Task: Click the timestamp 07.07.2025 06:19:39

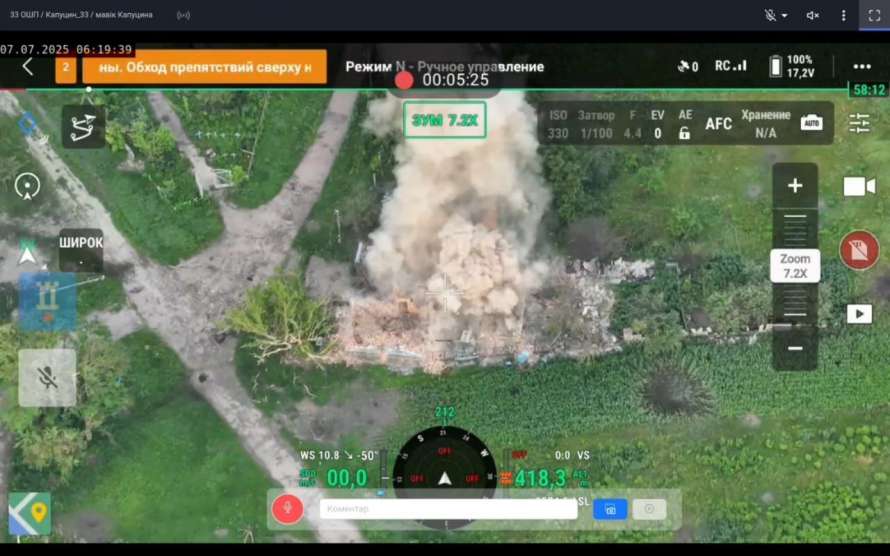Action: [66, 49]
